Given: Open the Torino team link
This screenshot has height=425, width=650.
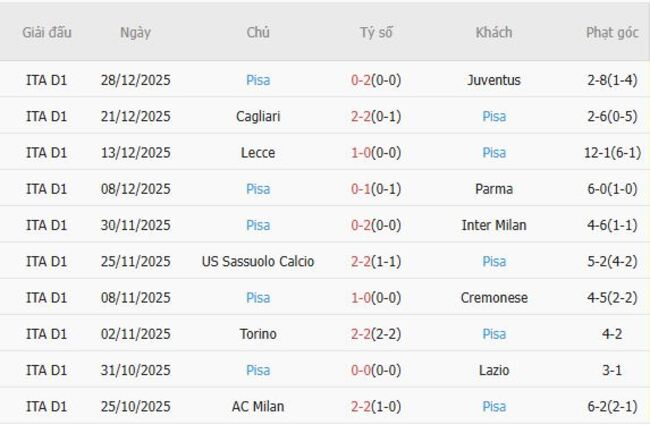Looking at the screenshot, I should (x=258, y=334).
